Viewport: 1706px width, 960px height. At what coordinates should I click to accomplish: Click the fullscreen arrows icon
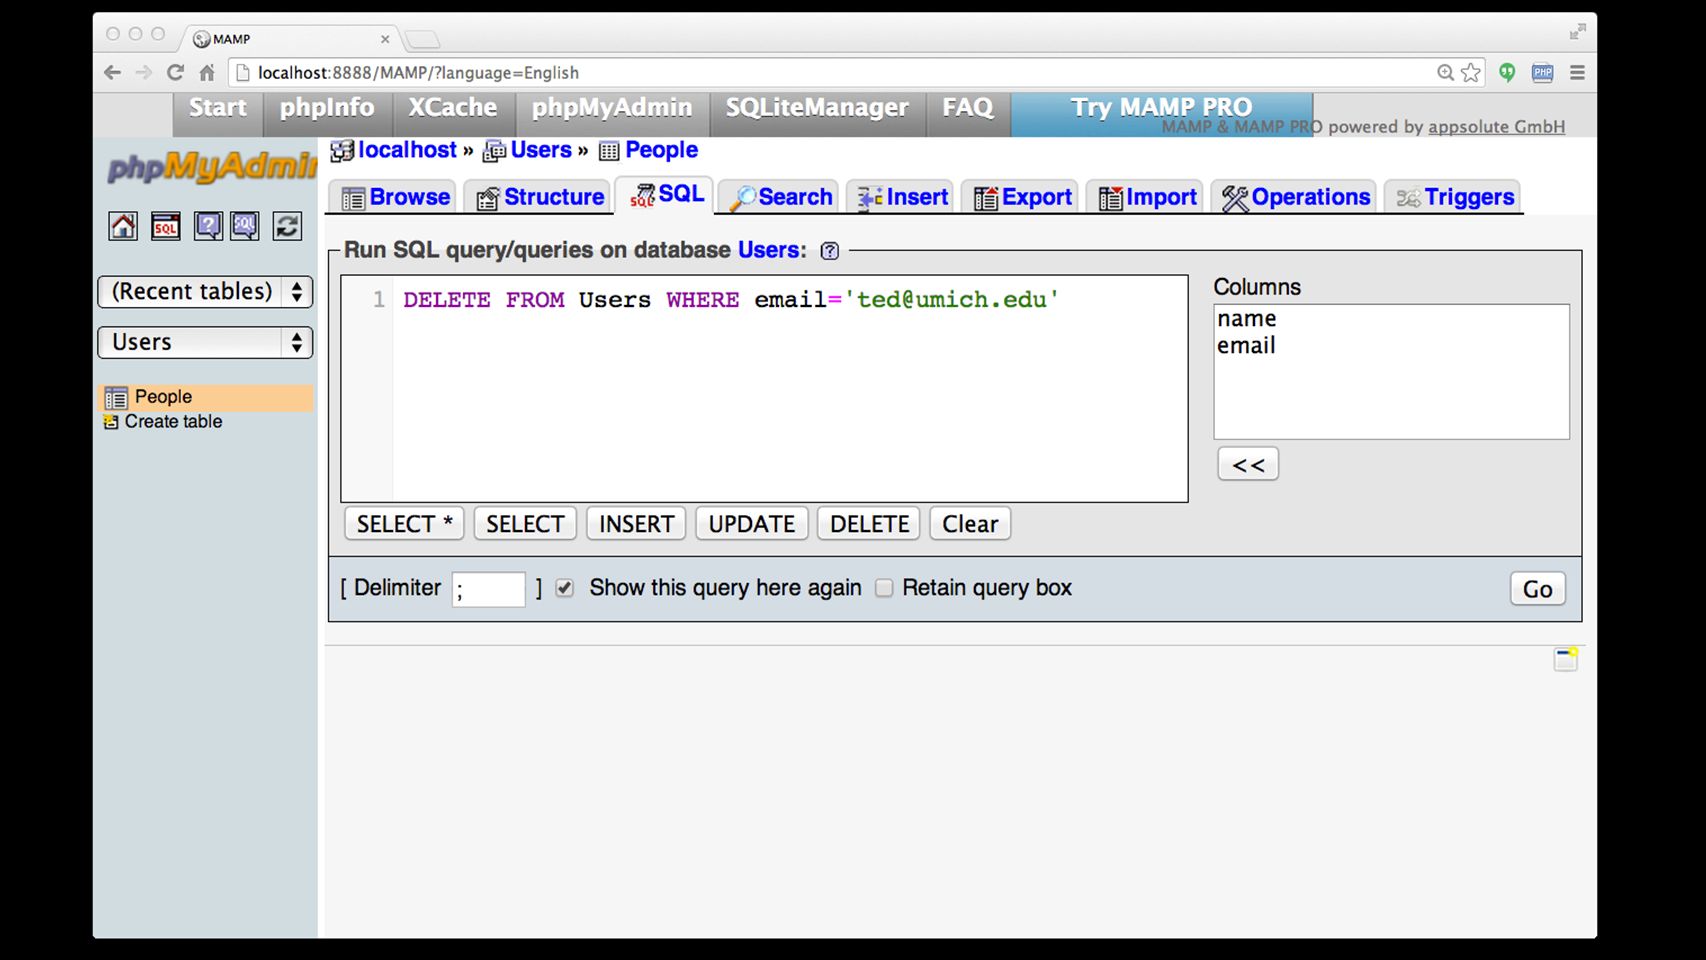1577,32
